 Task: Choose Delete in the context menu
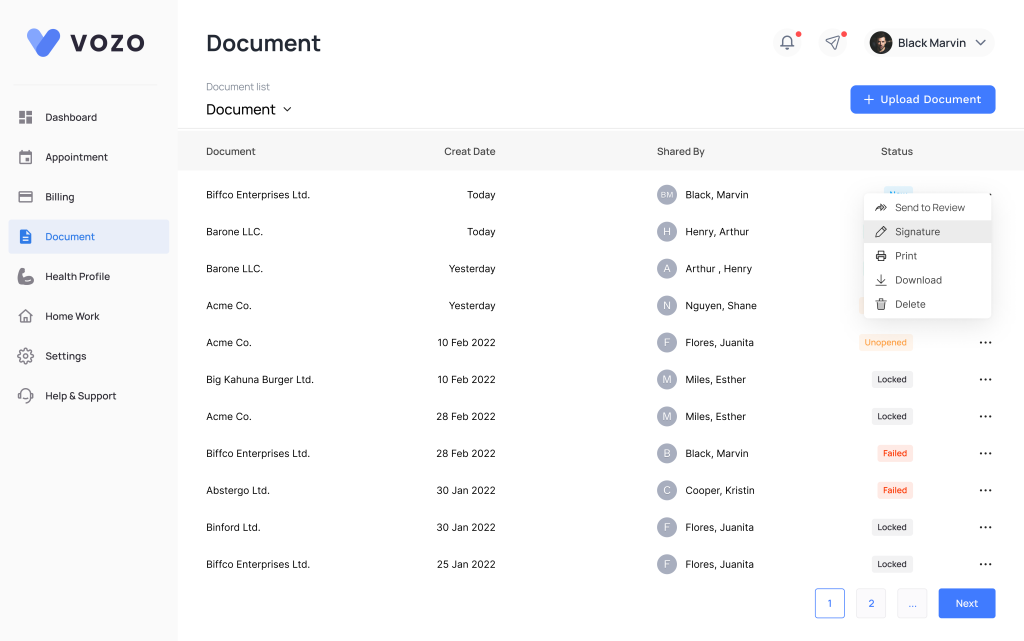[x=909, y=304]
